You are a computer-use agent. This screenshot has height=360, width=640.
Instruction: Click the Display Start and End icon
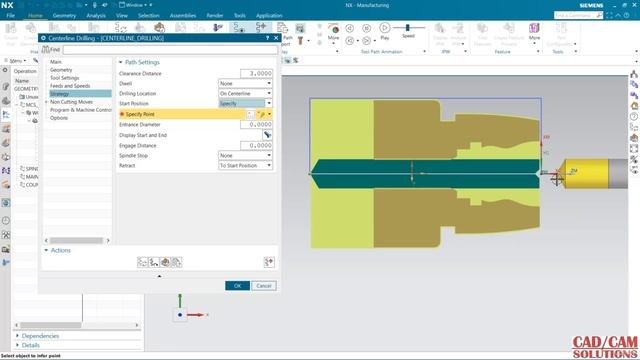coord(267,135)
